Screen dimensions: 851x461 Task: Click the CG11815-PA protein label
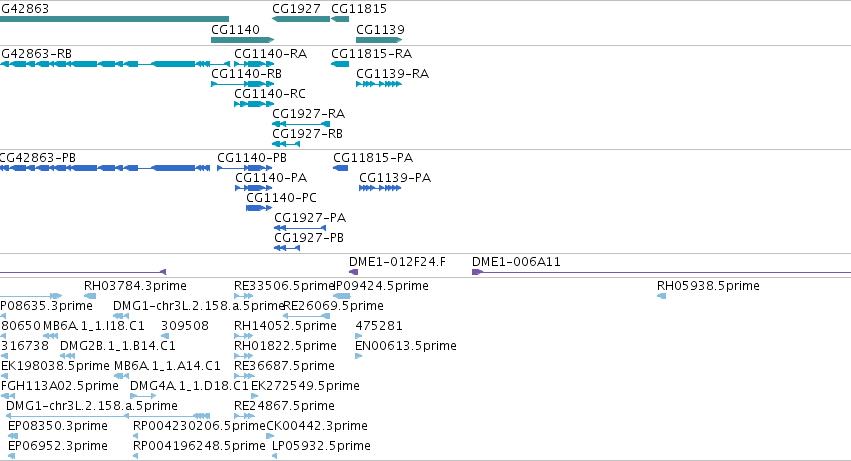373,157
